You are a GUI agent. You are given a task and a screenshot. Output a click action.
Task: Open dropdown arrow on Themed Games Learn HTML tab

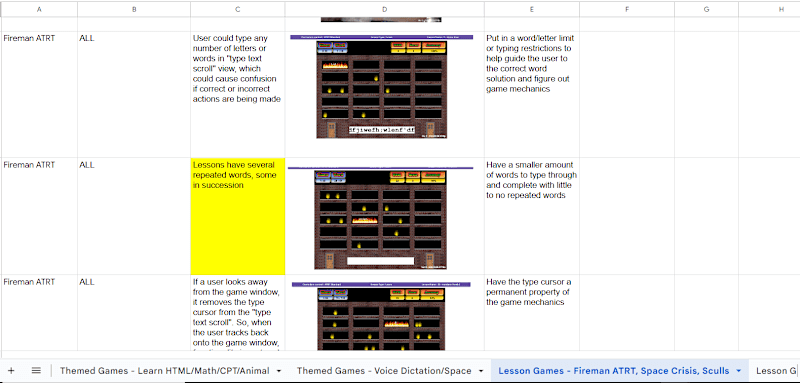coord(279,371)
